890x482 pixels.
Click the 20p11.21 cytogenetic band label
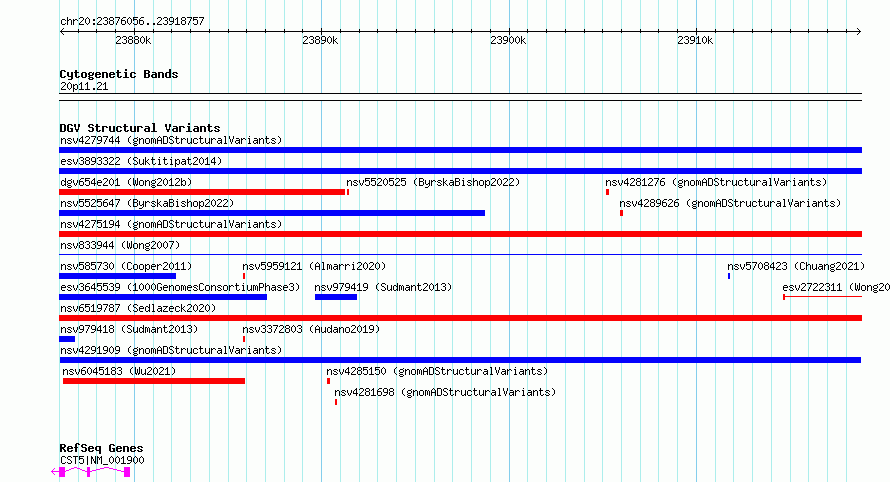[84, 86]
